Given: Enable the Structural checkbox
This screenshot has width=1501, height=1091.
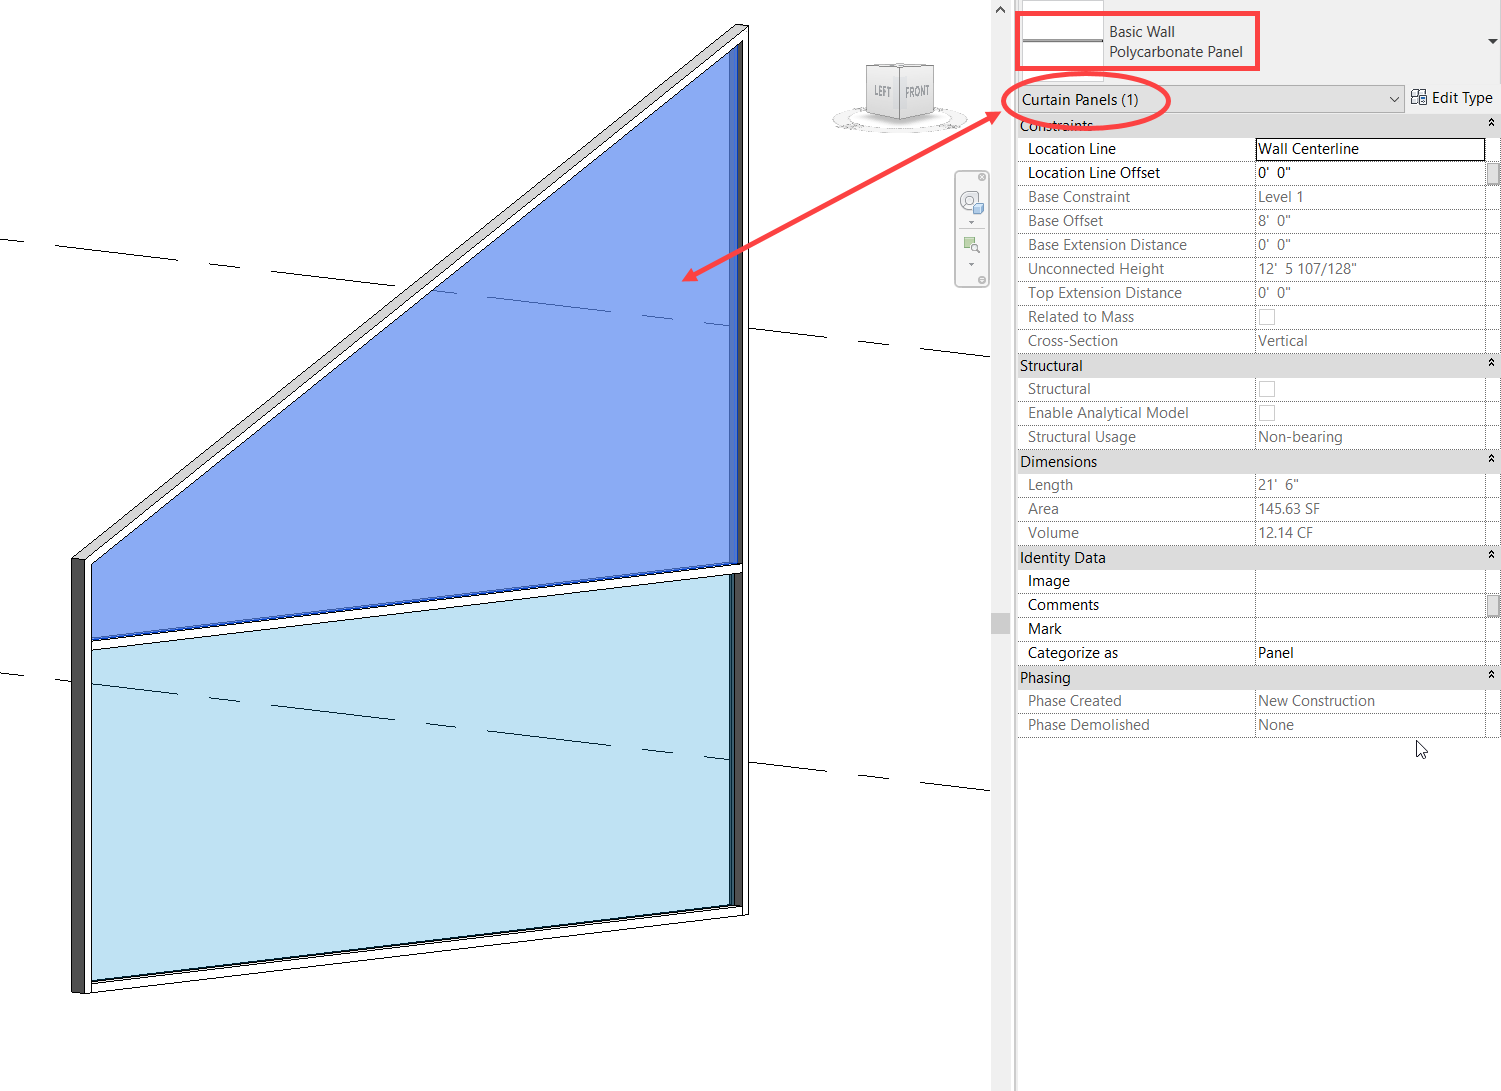Looking at the screenshot, I should tap(1267, 388).
